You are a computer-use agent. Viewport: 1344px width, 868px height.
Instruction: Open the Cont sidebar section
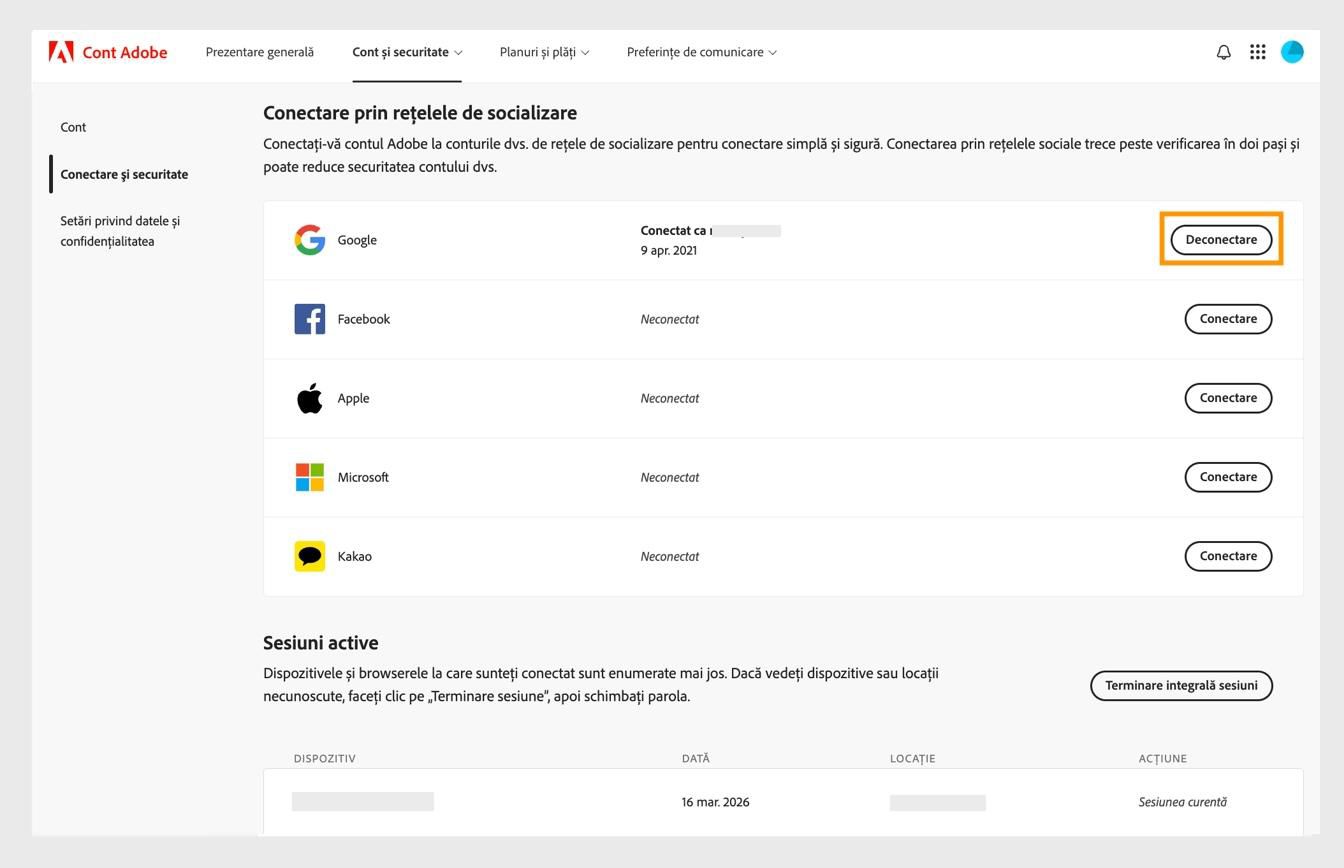pos(73,127)
